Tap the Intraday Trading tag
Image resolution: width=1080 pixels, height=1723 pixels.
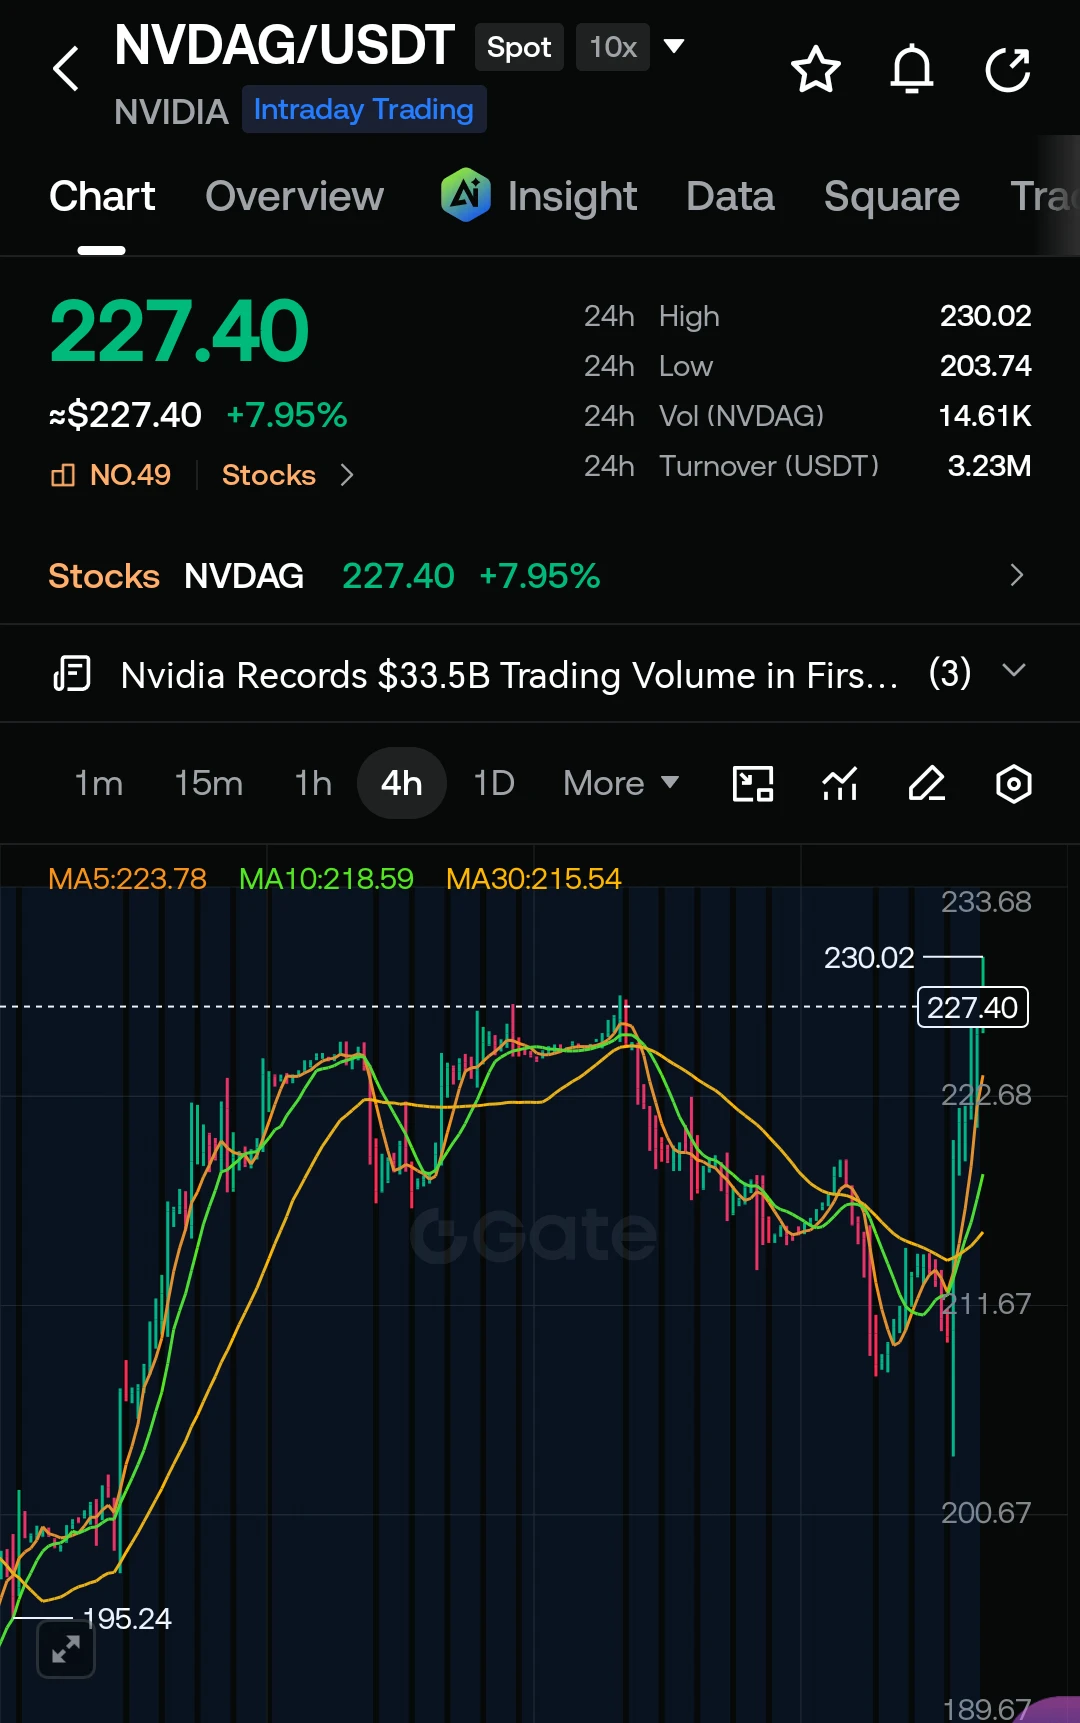(x=364, y=109)
